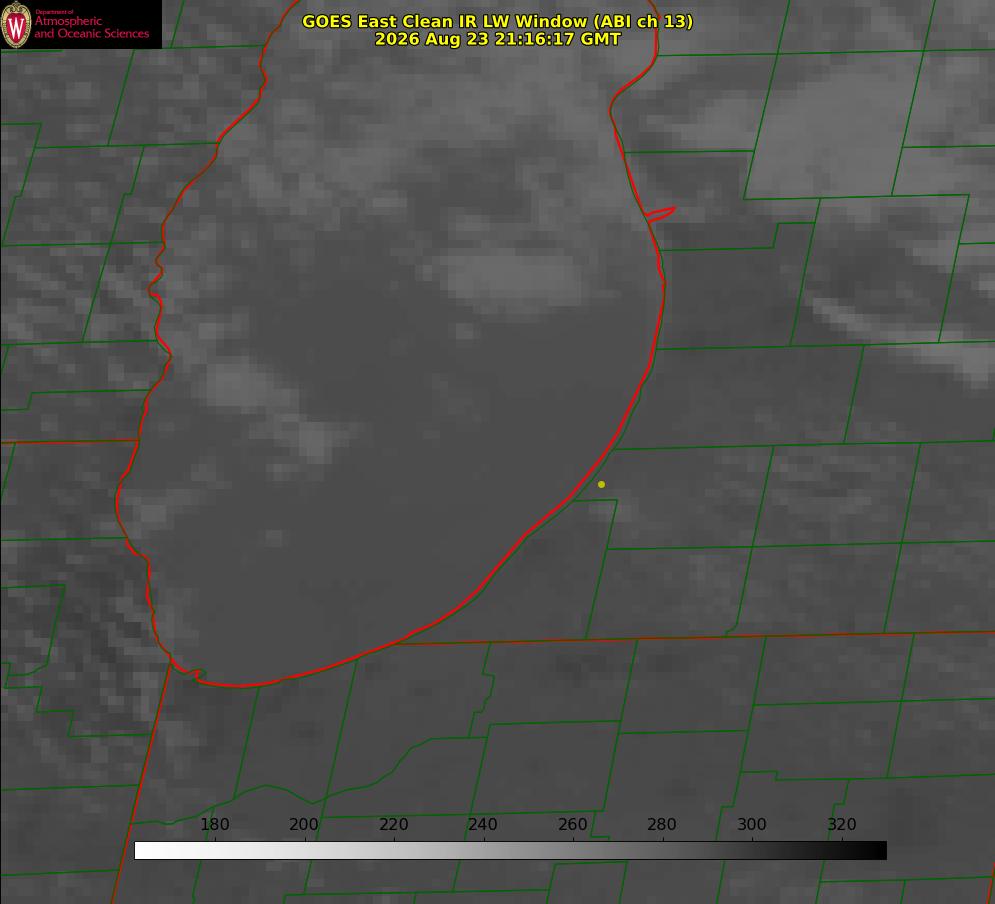The width and height of the screenshot is (995, 904).
Task: Click the small 'Department of' text
Action: pos(54,12)
